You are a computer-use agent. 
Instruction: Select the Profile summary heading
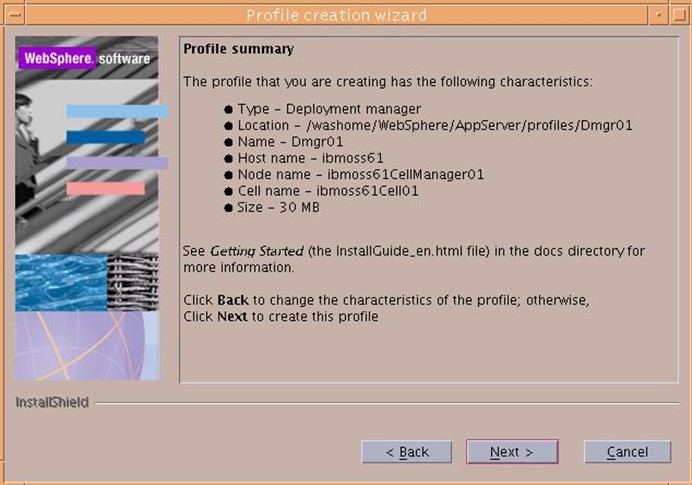tap(239, 49)
